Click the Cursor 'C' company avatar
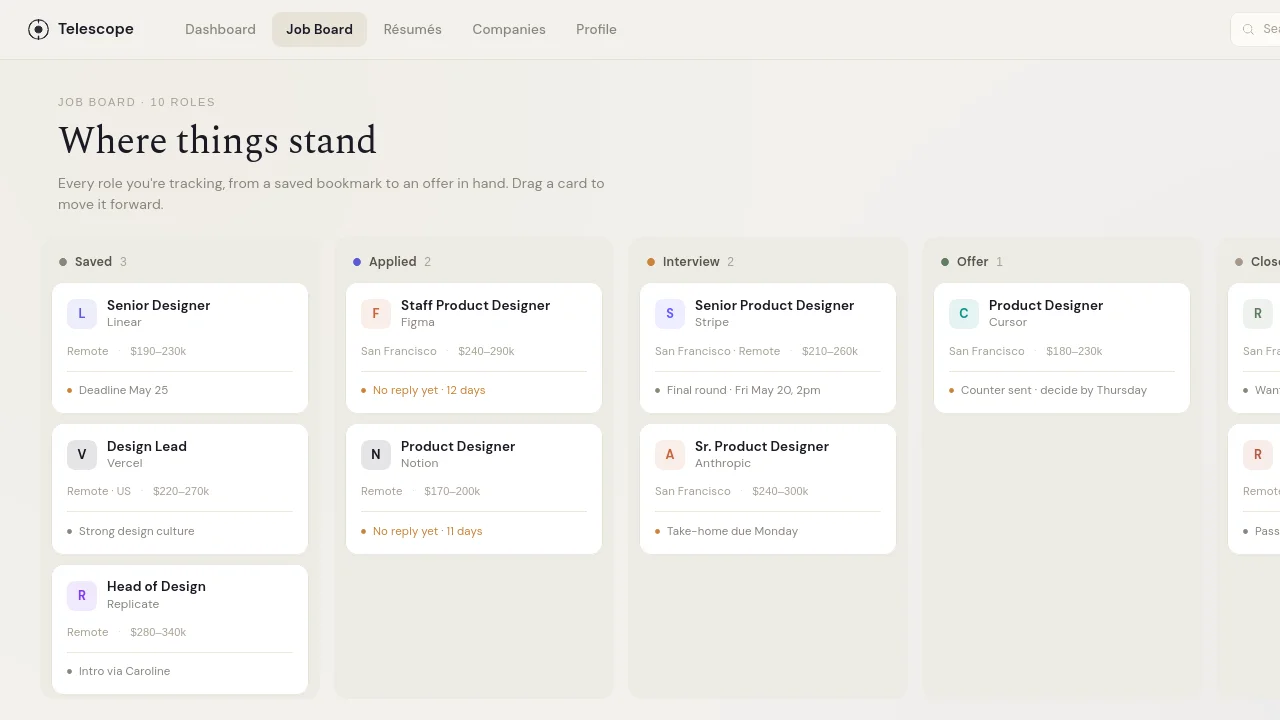 (964, 313)
